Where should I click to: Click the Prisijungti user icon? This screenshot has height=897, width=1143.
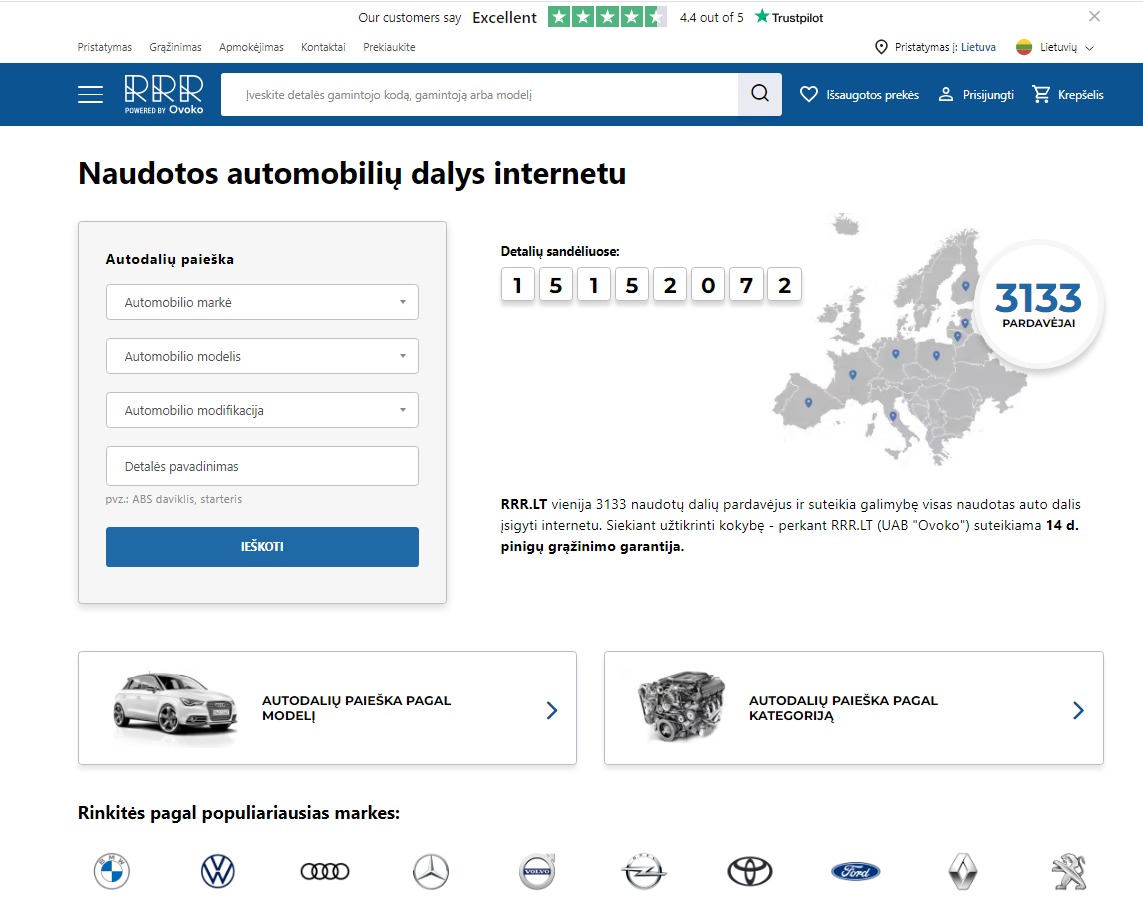tap(945, 94)
